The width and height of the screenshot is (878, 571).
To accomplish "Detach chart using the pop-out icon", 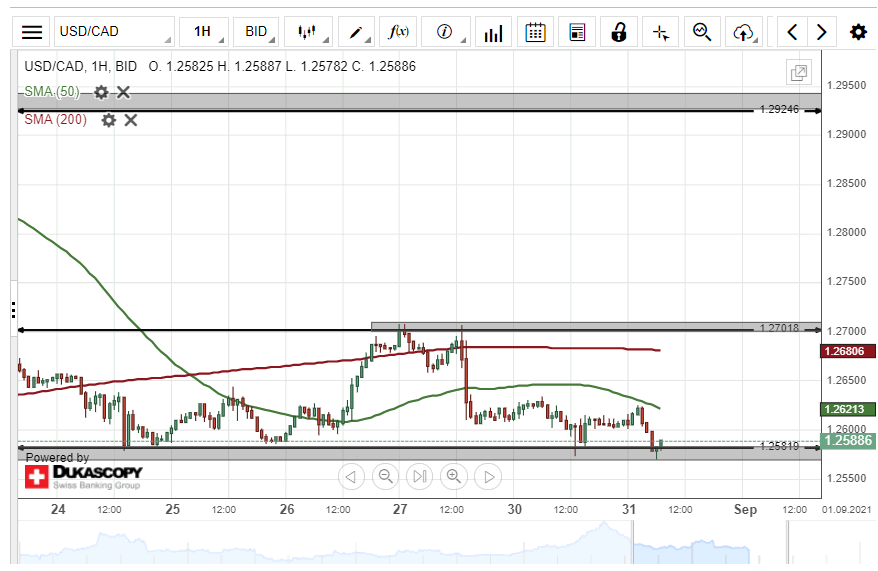I will click(x=798, y=72).
